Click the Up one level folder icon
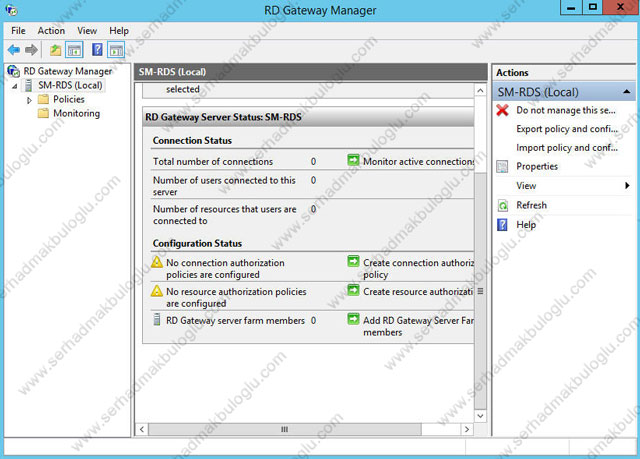The image size is (640, 459). [55, 50]
